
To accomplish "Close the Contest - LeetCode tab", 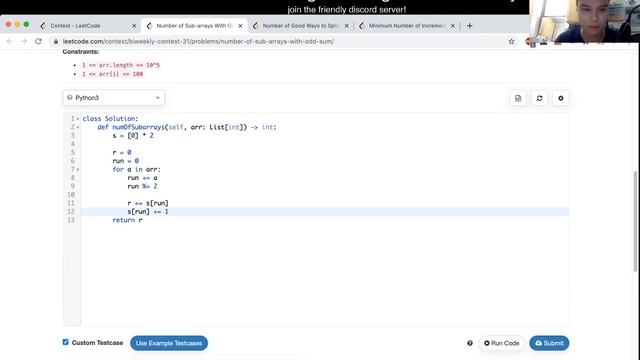I will point(134,26).
